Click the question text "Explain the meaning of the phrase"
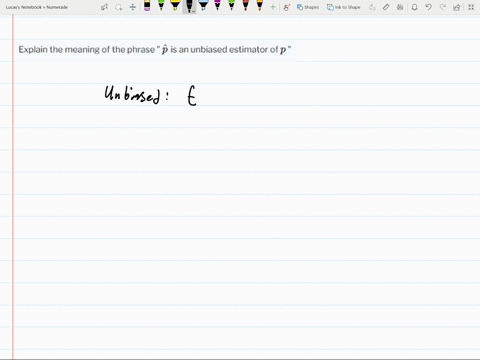The image size is (480, 360). (x=87, y=50)
